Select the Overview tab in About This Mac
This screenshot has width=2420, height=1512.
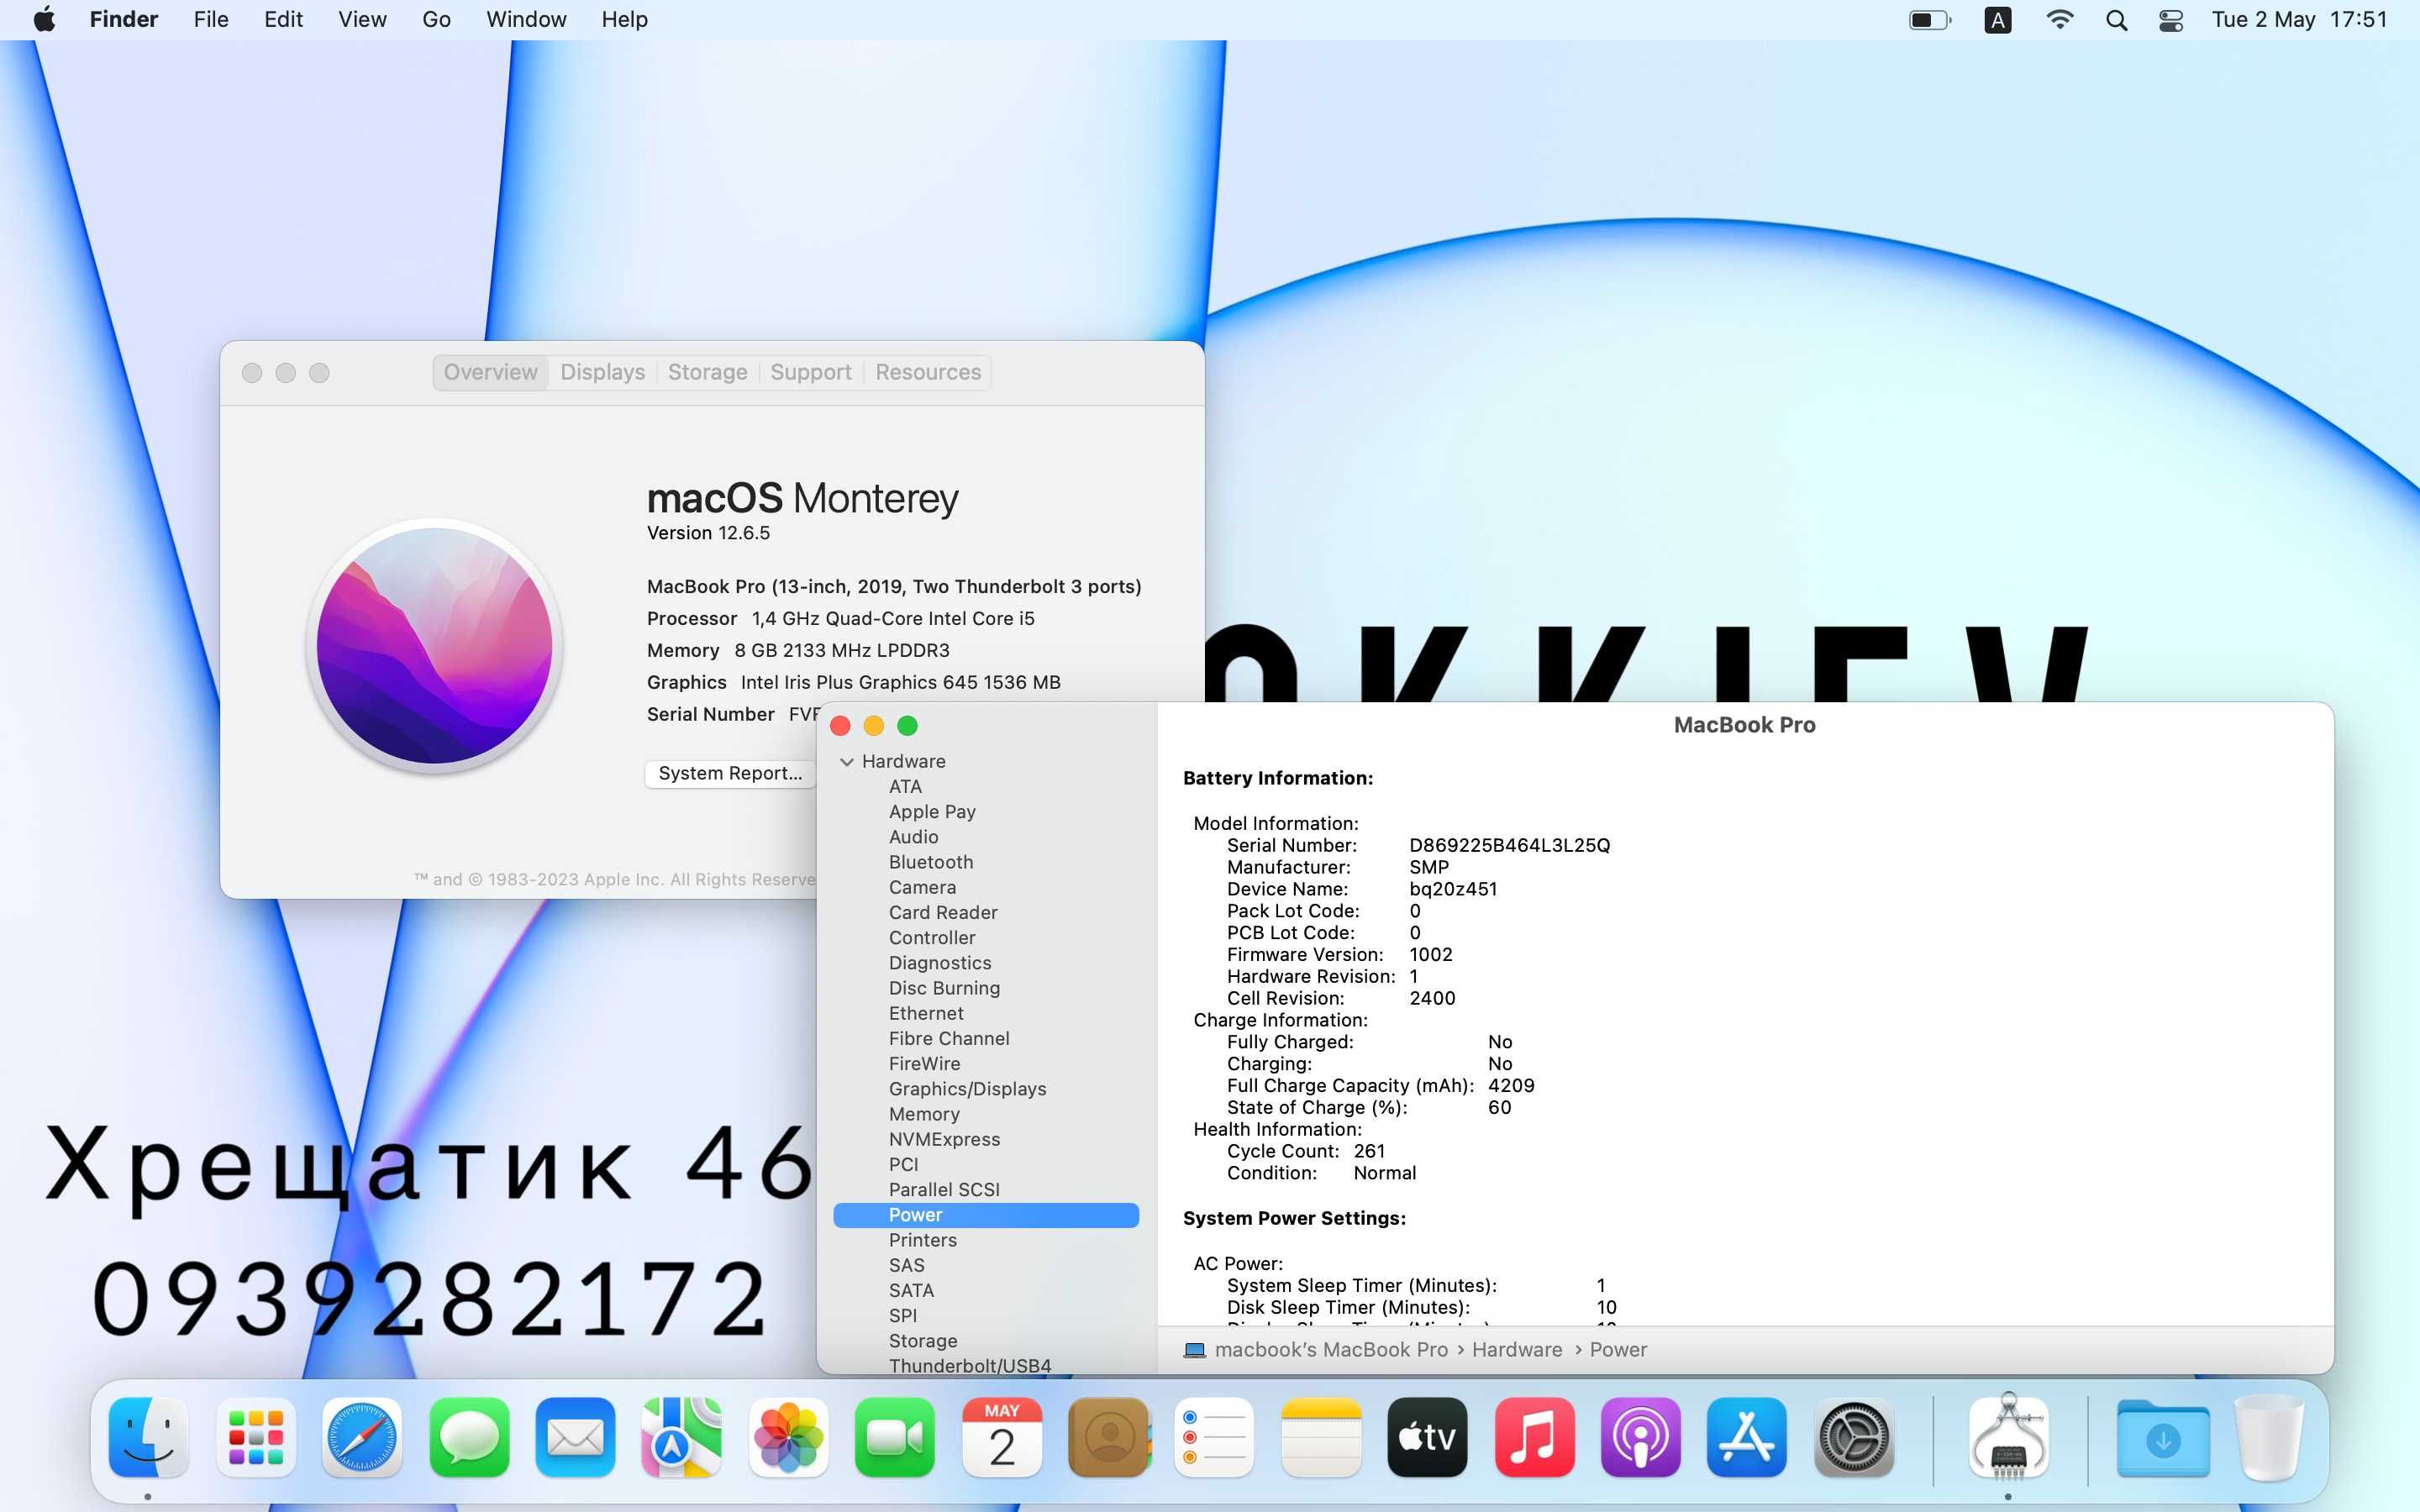(x=488, y=371)
